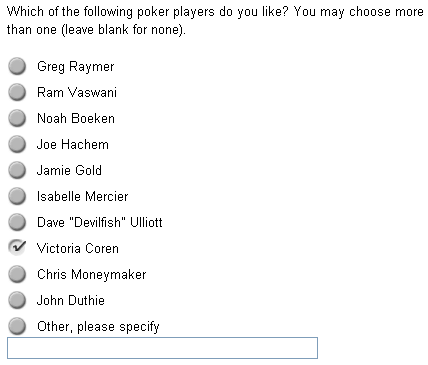Image resolution: width=428 pixels, height=365 pixels.
Task: Click the John Duthie label text
Action: pyautogui.click(x=71, y=300)
